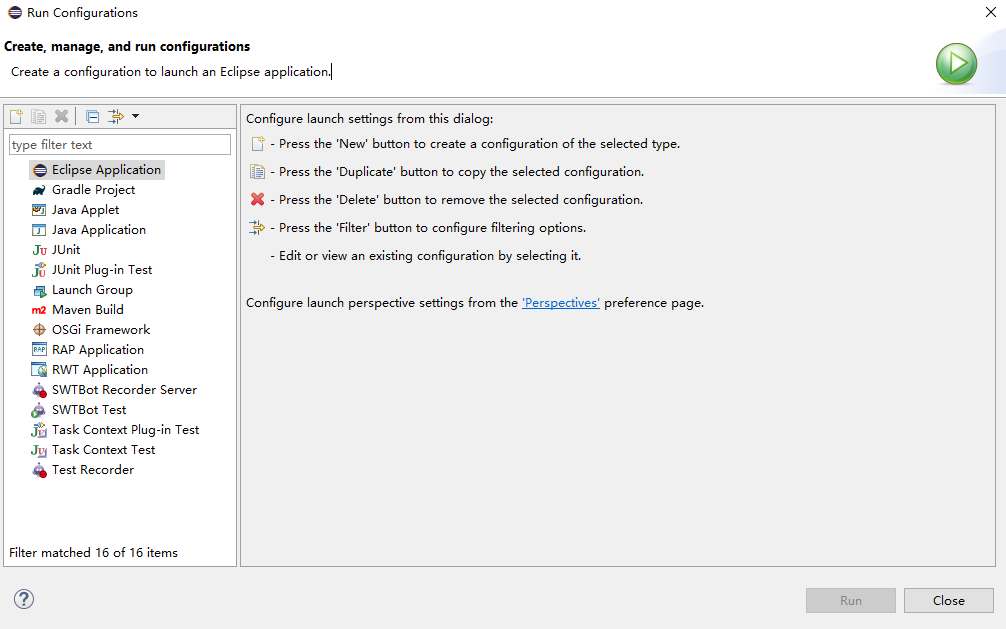The height and width of the screenshot is (629, 1006).
Task: Click the RAP Application icon
Action: pos(39,350)
